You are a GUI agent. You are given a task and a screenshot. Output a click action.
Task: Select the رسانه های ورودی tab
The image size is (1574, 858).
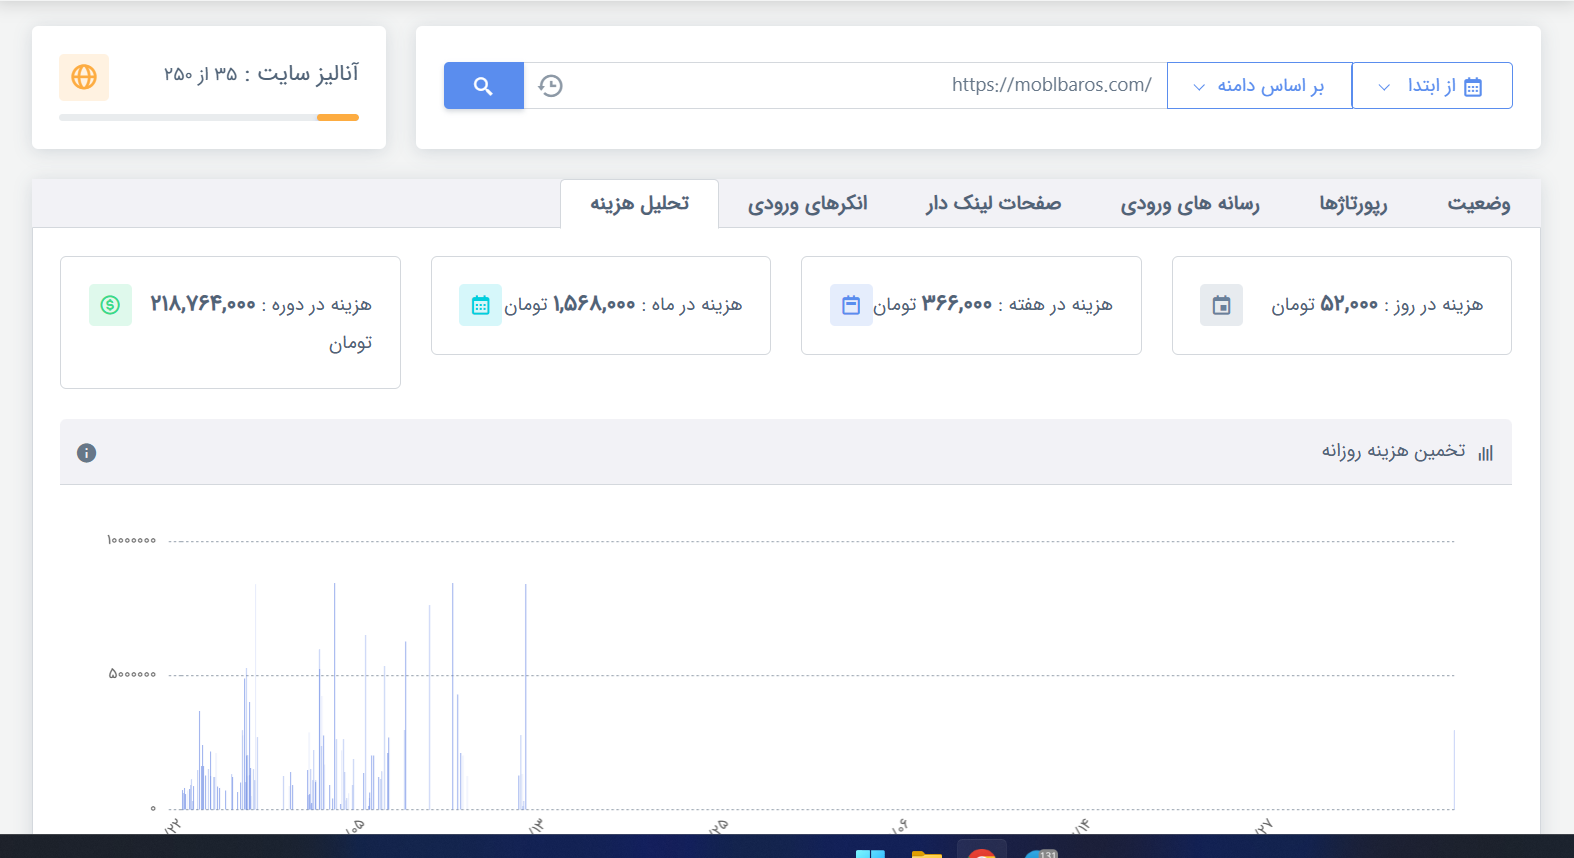(1189, 204)
